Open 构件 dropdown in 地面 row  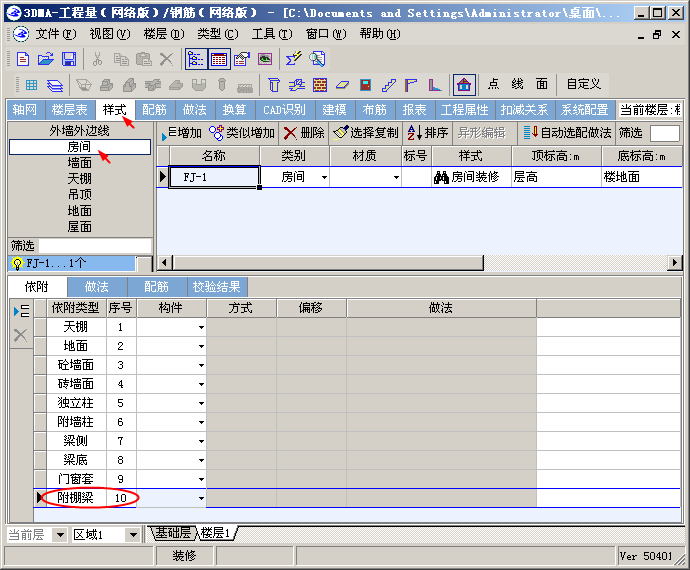[201, 346]
